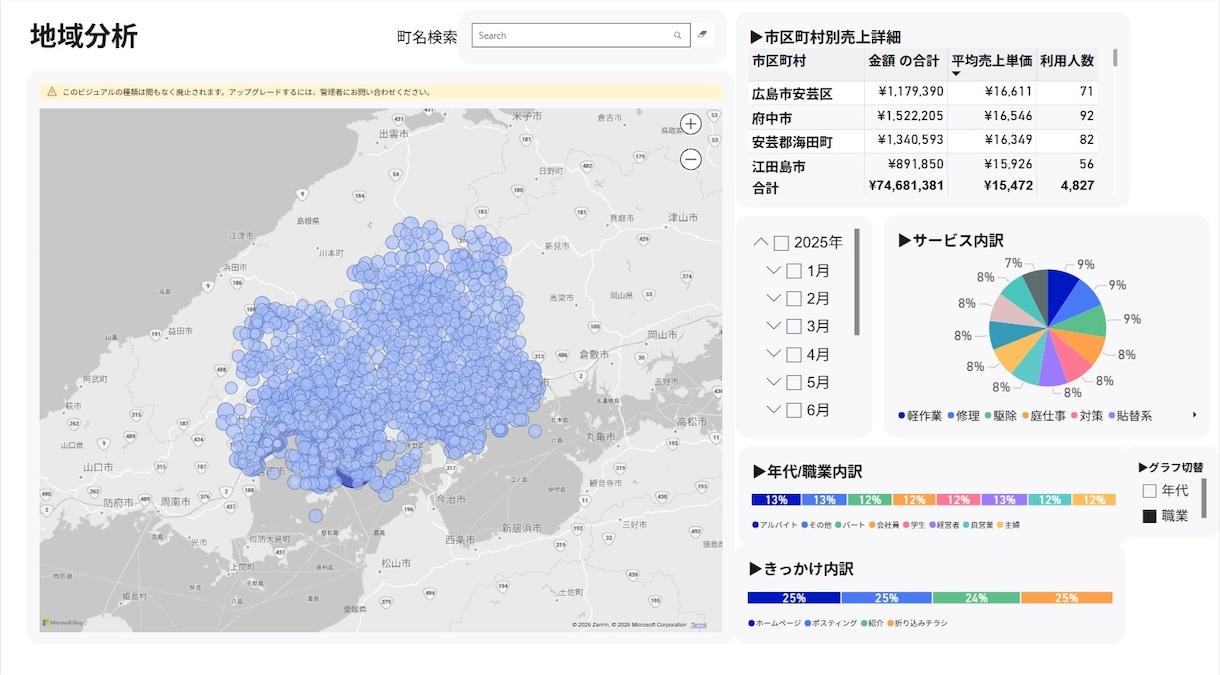1220x675 pixels.
Task: Open the Terms link on the map
Action: tap(698, 625)
